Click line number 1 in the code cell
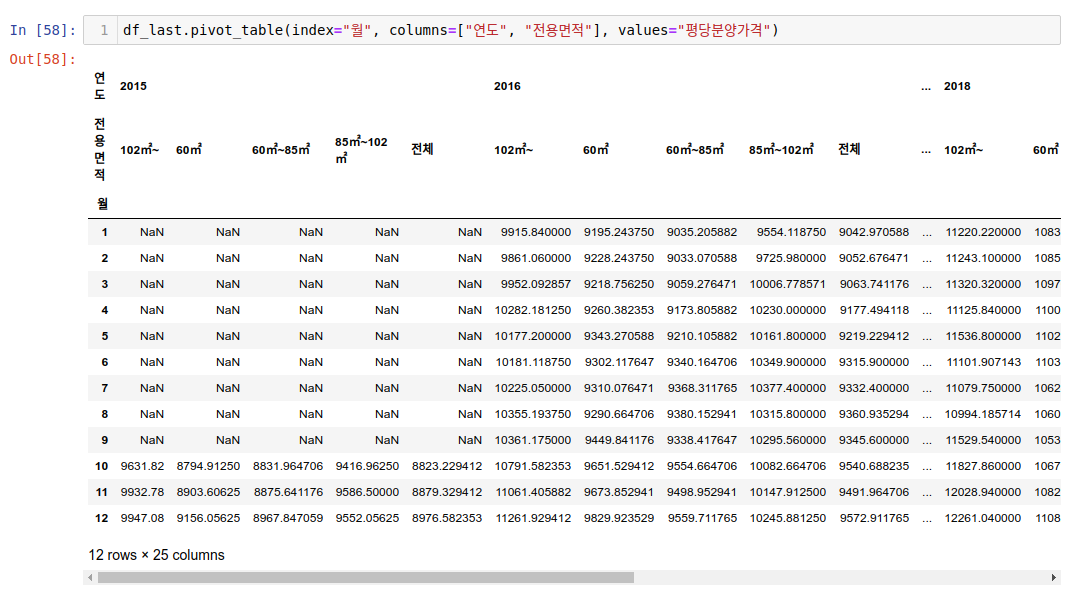The width and height of the screenshot is (1073, 593). click(x=104, y=30)
